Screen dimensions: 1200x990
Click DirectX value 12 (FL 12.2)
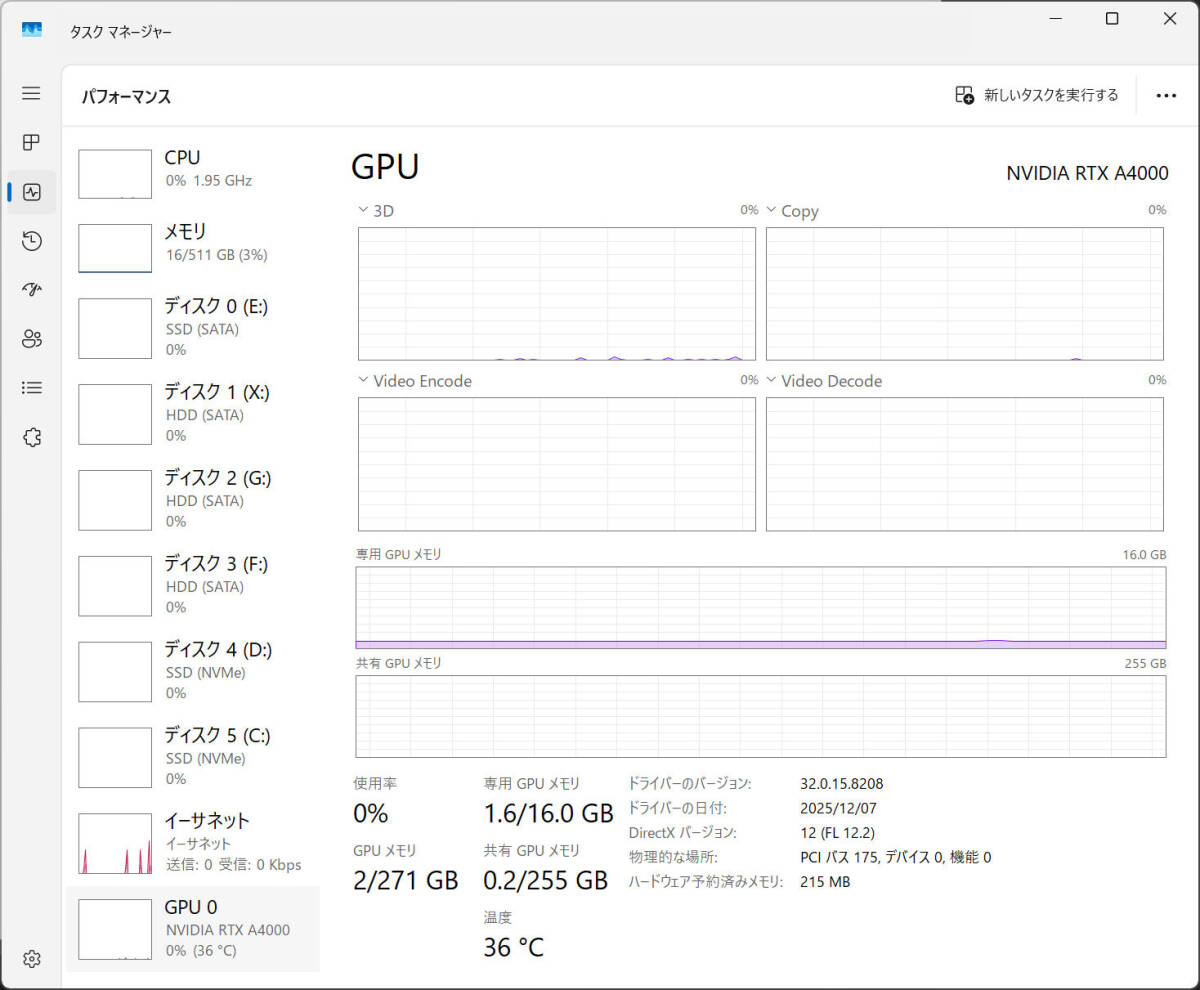click(x=838, y=832)
